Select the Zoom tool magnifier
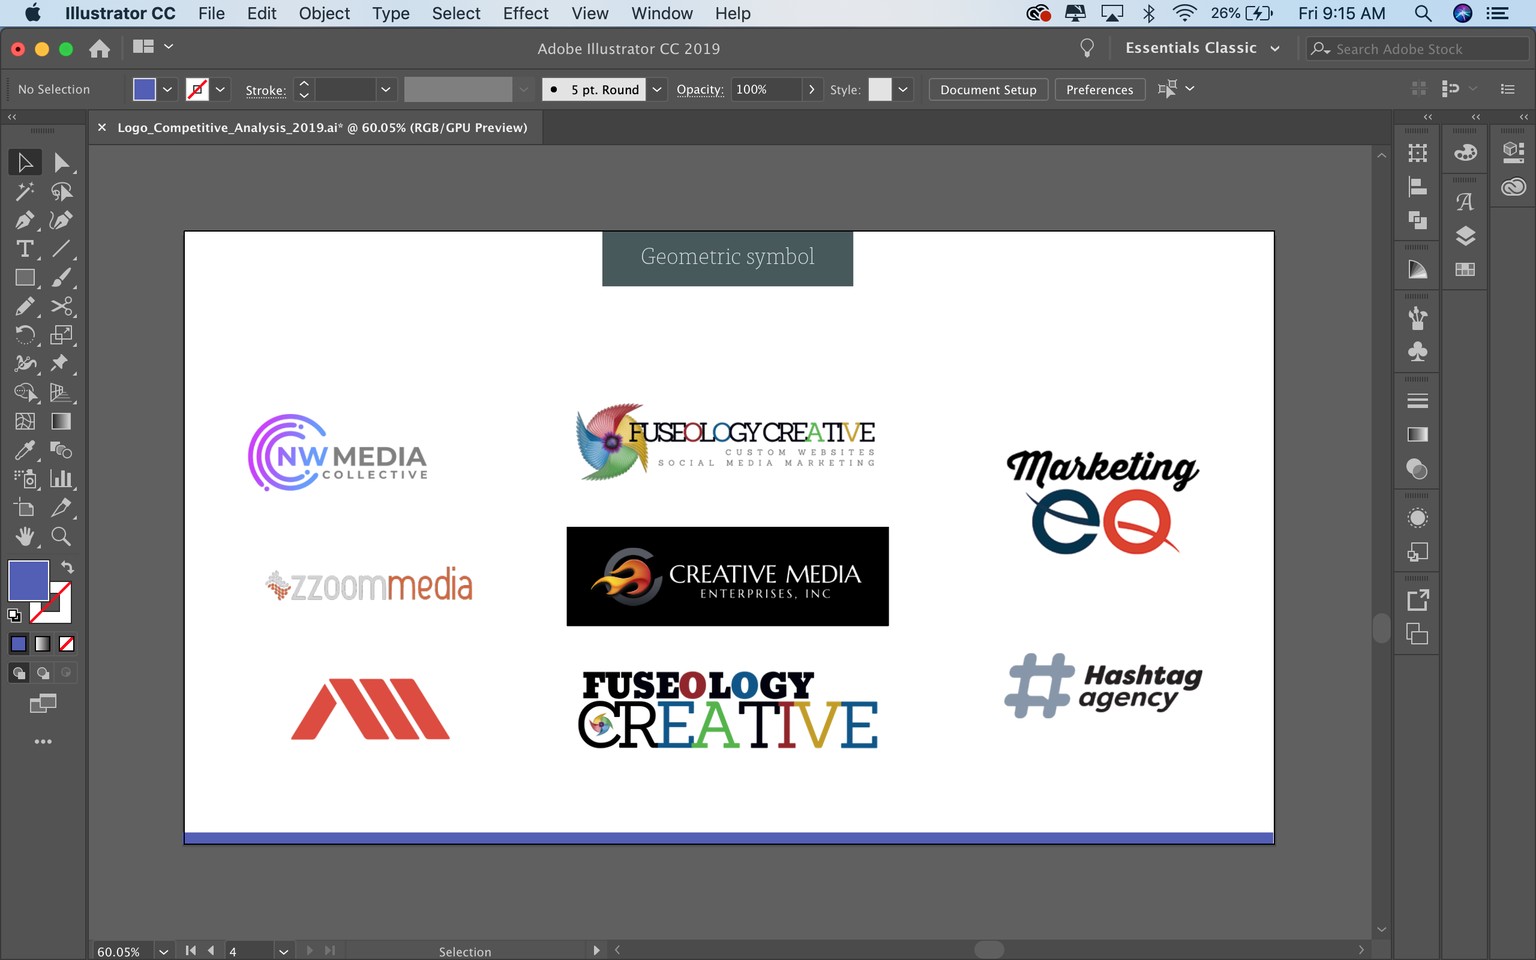Viewport: 1536px width, 960px height. tap(61, 537)
